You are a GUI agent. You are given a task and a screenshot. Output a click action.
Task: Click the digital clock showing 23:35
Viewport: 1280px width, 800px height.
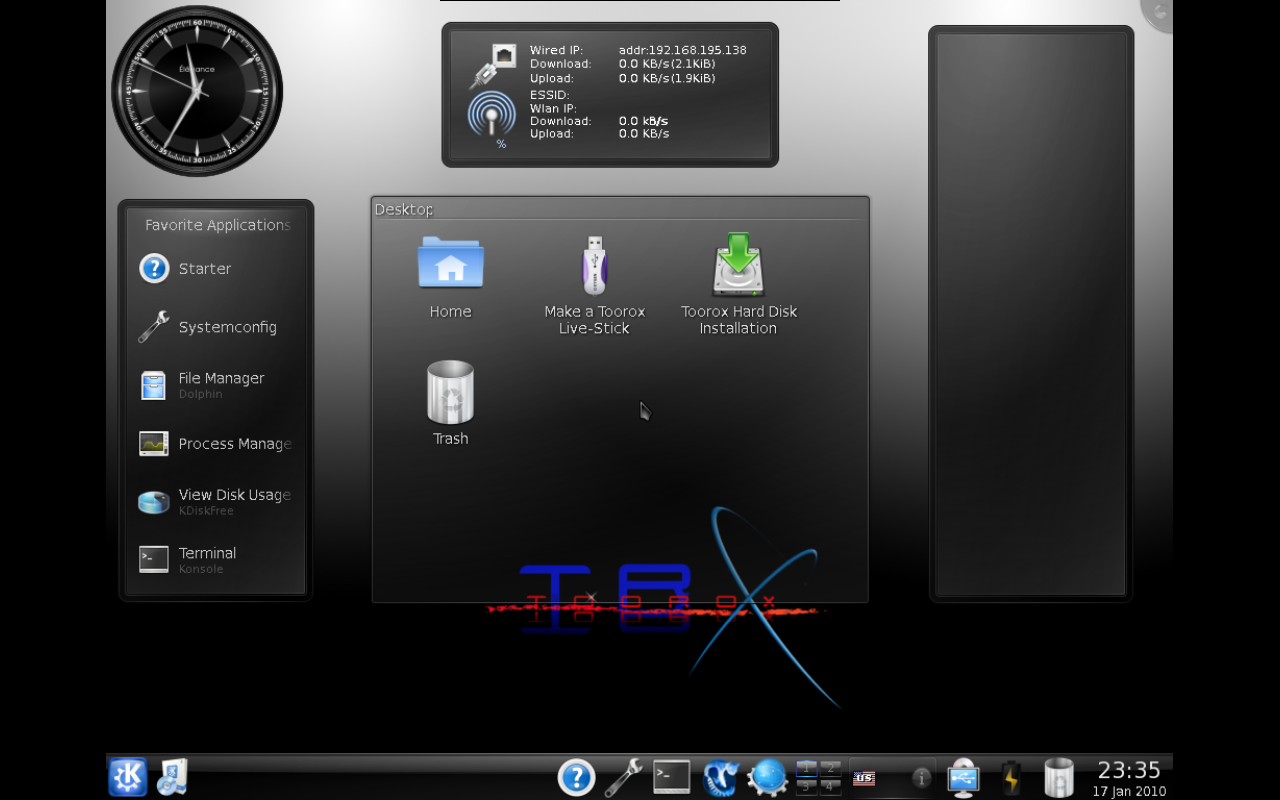tap(1129, 770)
